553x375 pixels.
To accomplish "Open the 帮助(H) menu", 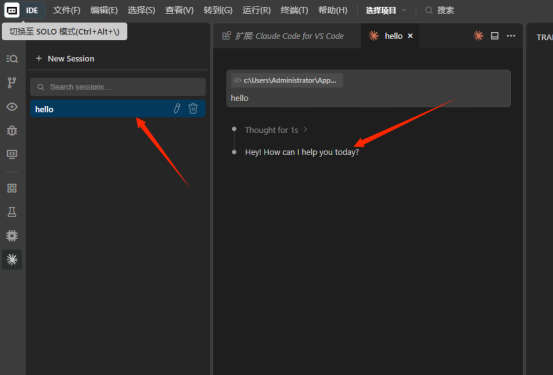I will [333, 10].
